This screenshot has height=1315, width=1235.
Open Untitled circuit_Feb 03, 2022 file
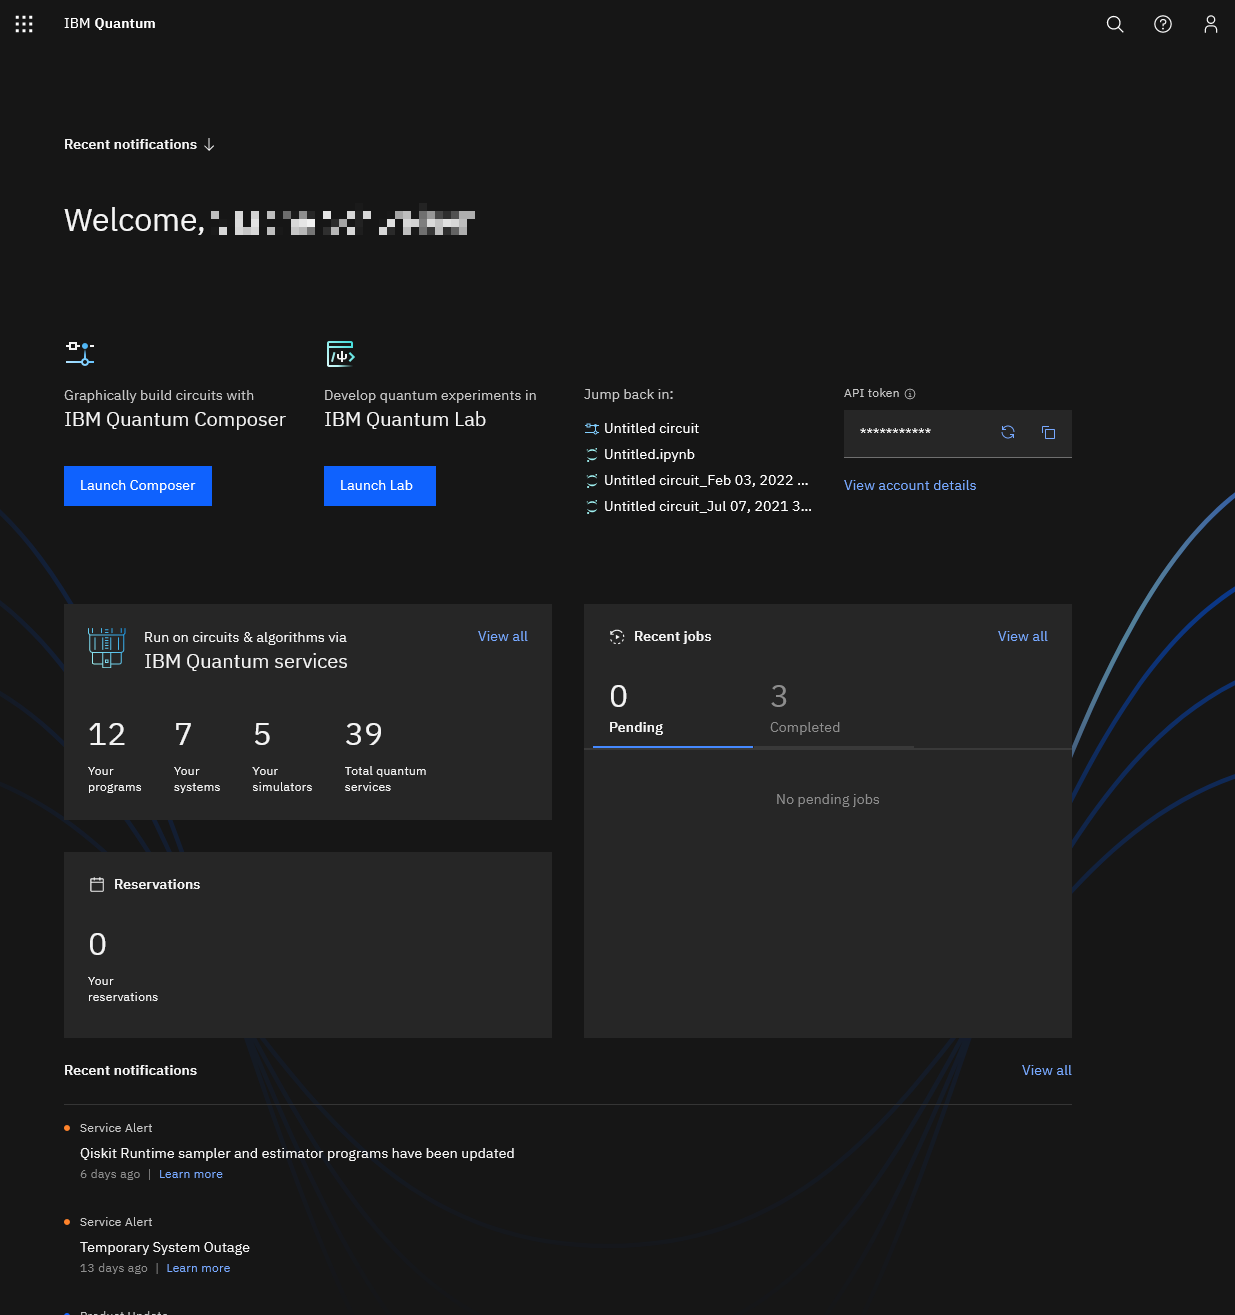(706, 481)
